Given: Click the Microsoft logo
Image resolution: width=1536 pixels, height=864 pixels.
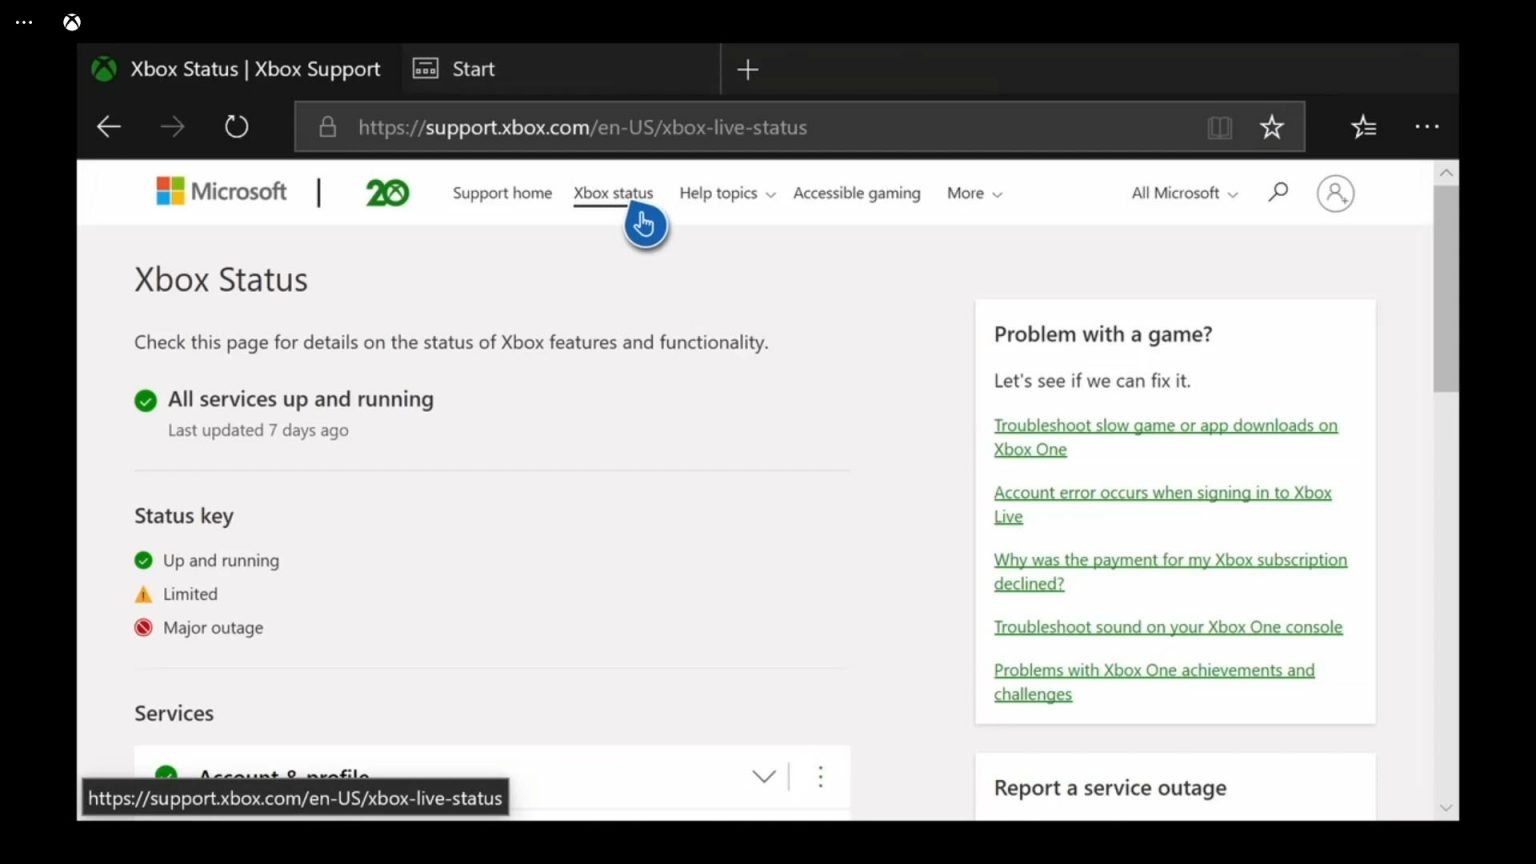Looking at the screenshot, I should (221, 192).
